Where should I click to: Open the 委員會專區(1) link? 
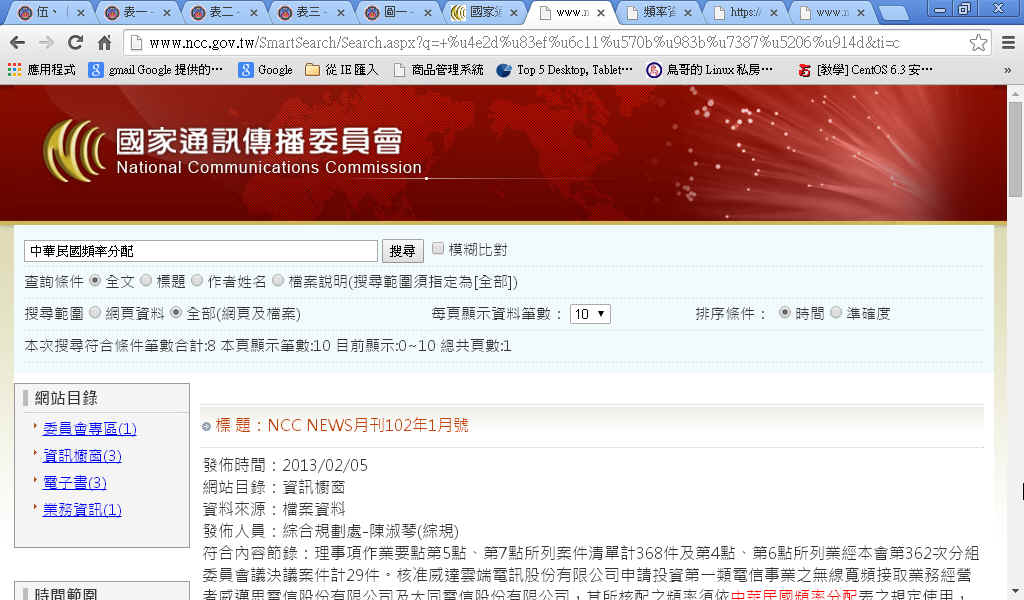89,429
